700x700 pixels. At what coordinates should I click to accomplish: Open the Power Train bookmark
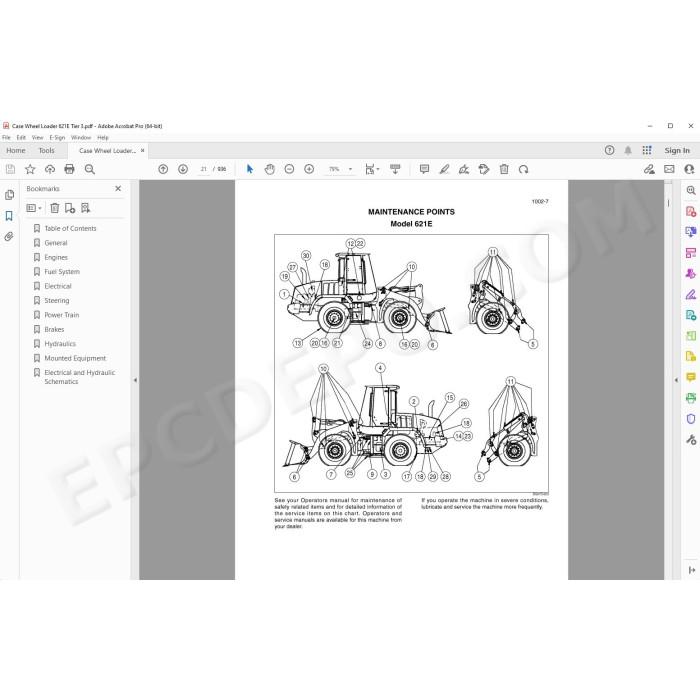coord(62,315)
